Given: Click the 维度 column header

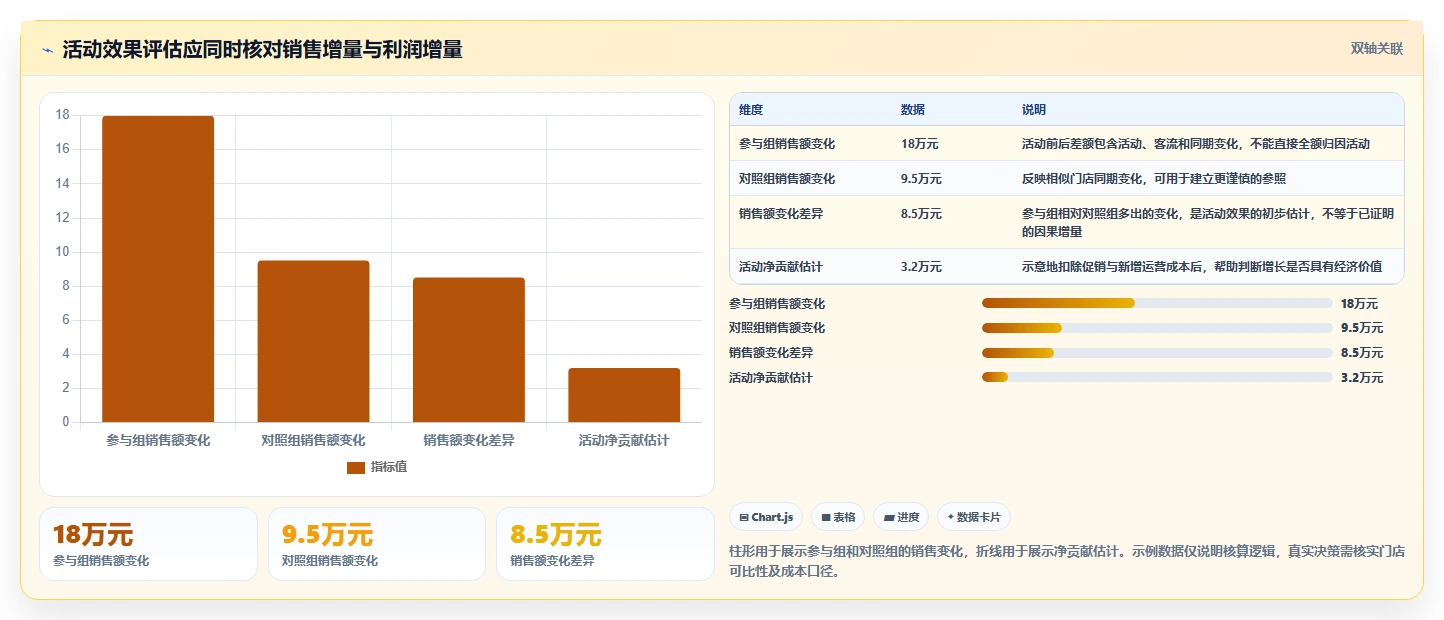Looking at the screenshot, I should (x=751, y=110).
